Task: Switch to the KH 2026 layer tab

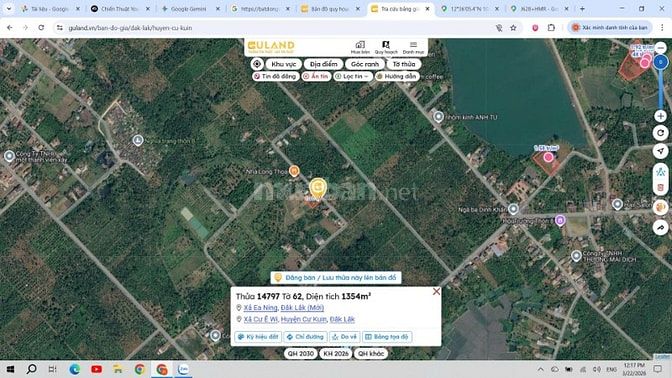Action: click(x=336, y=354)
